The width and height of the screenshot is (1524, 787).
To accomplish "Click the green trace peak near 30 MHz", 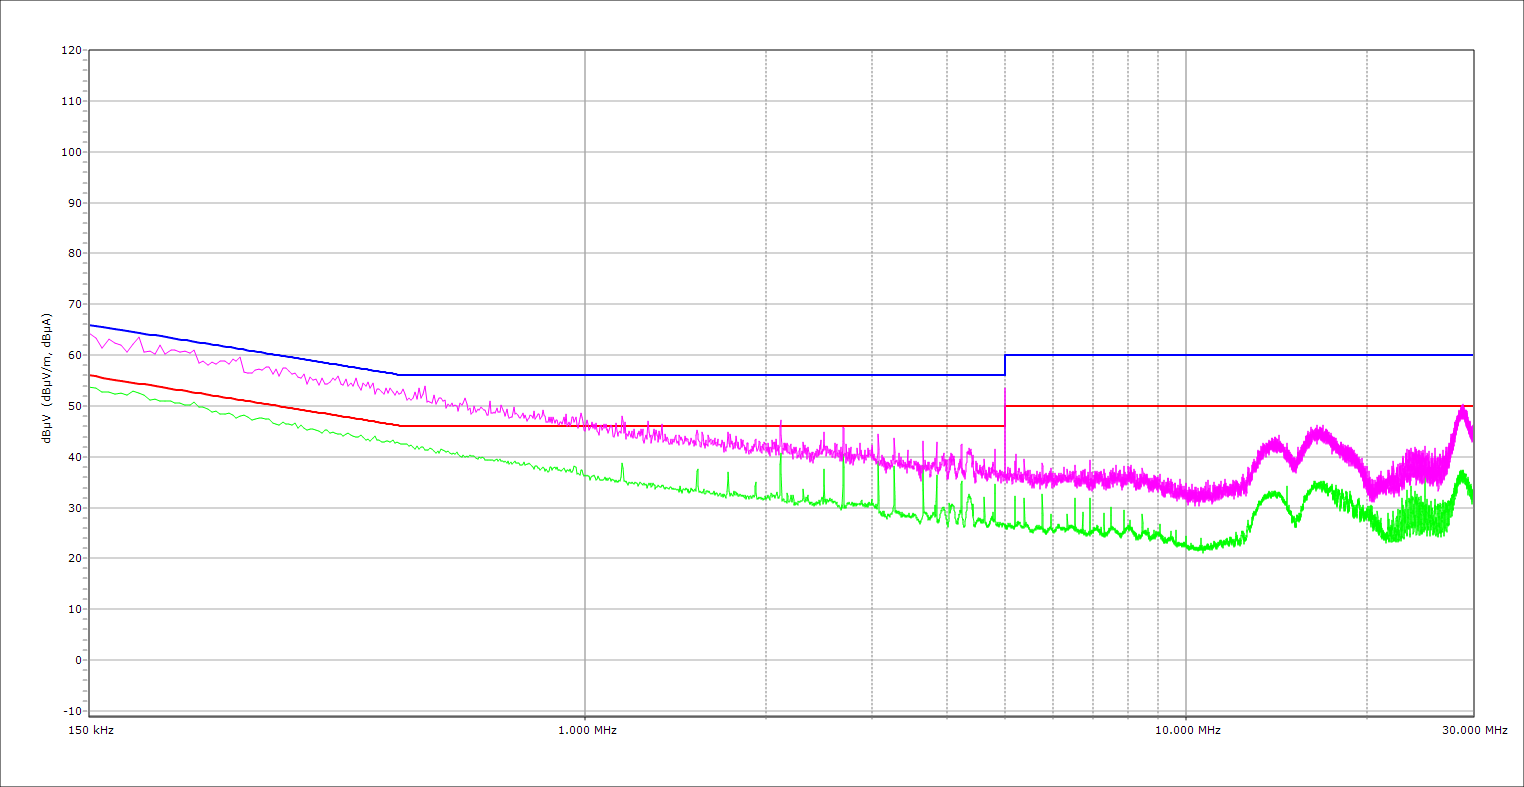I will point(1462,473).
